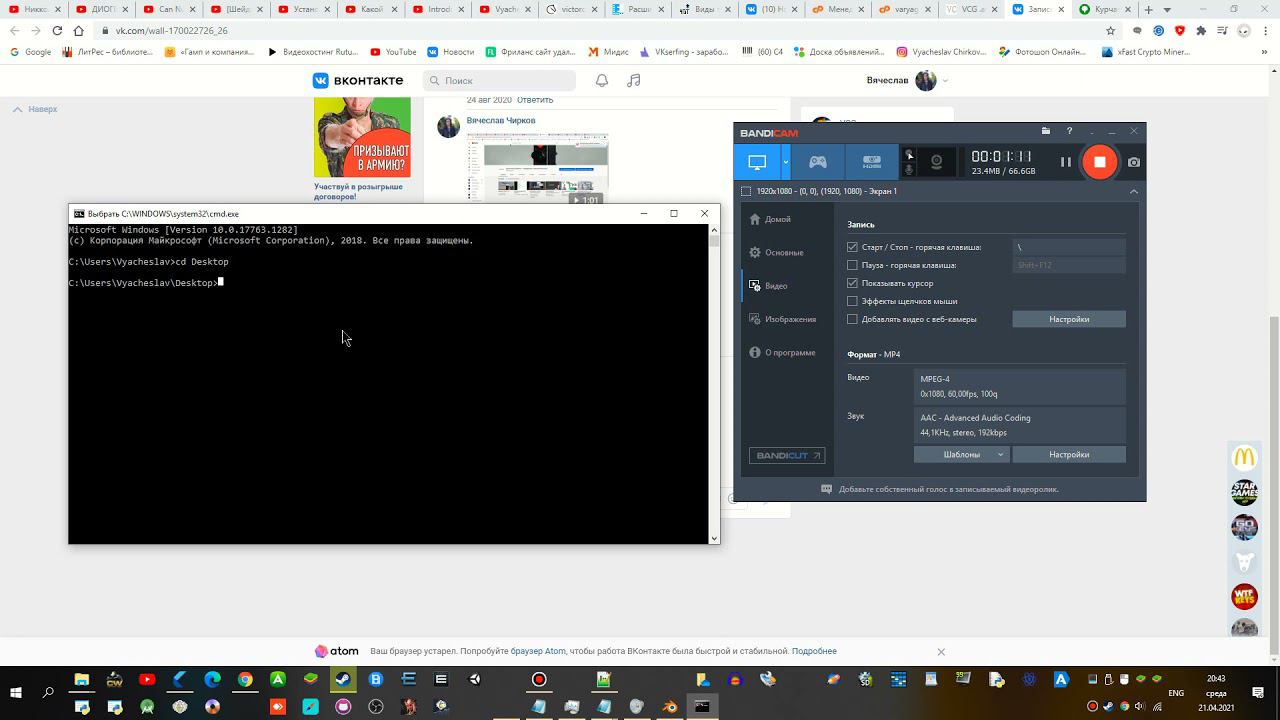
Task: Open Bandicam output folder icon
Action: coord(1045,131)
